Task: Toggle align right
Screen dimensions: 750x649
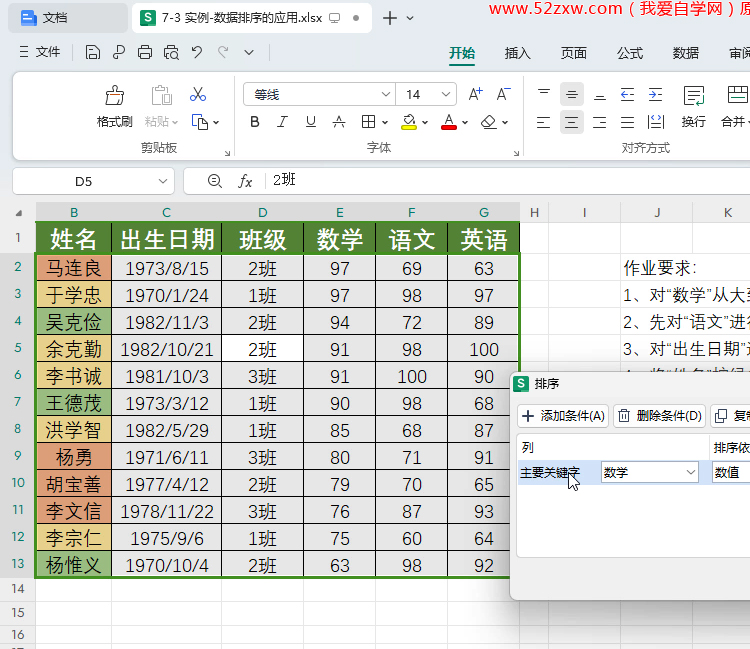Action: pyautogui.click(x=599, y=122)
